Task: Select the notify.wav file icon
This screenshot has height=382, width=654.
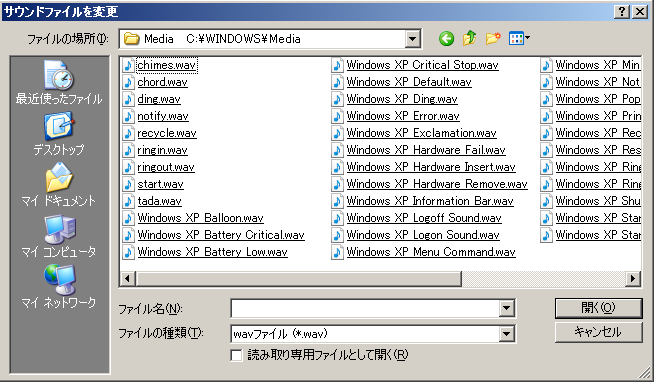Action: (x=128, y=116)
